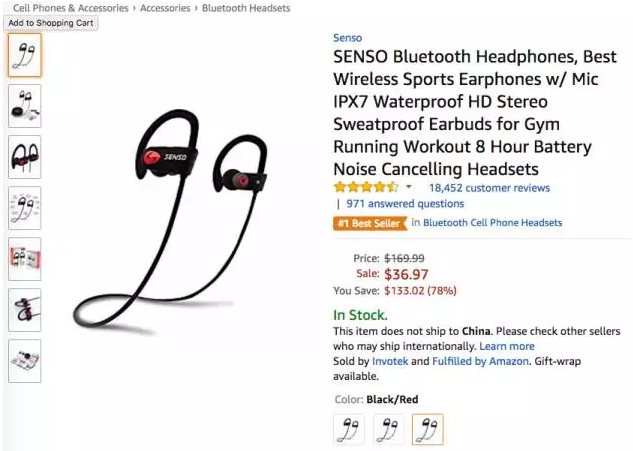Go to Accessories breadcrumb category
Image resolution: width=633 pixels, height=451 pixels.
[165, 8]
